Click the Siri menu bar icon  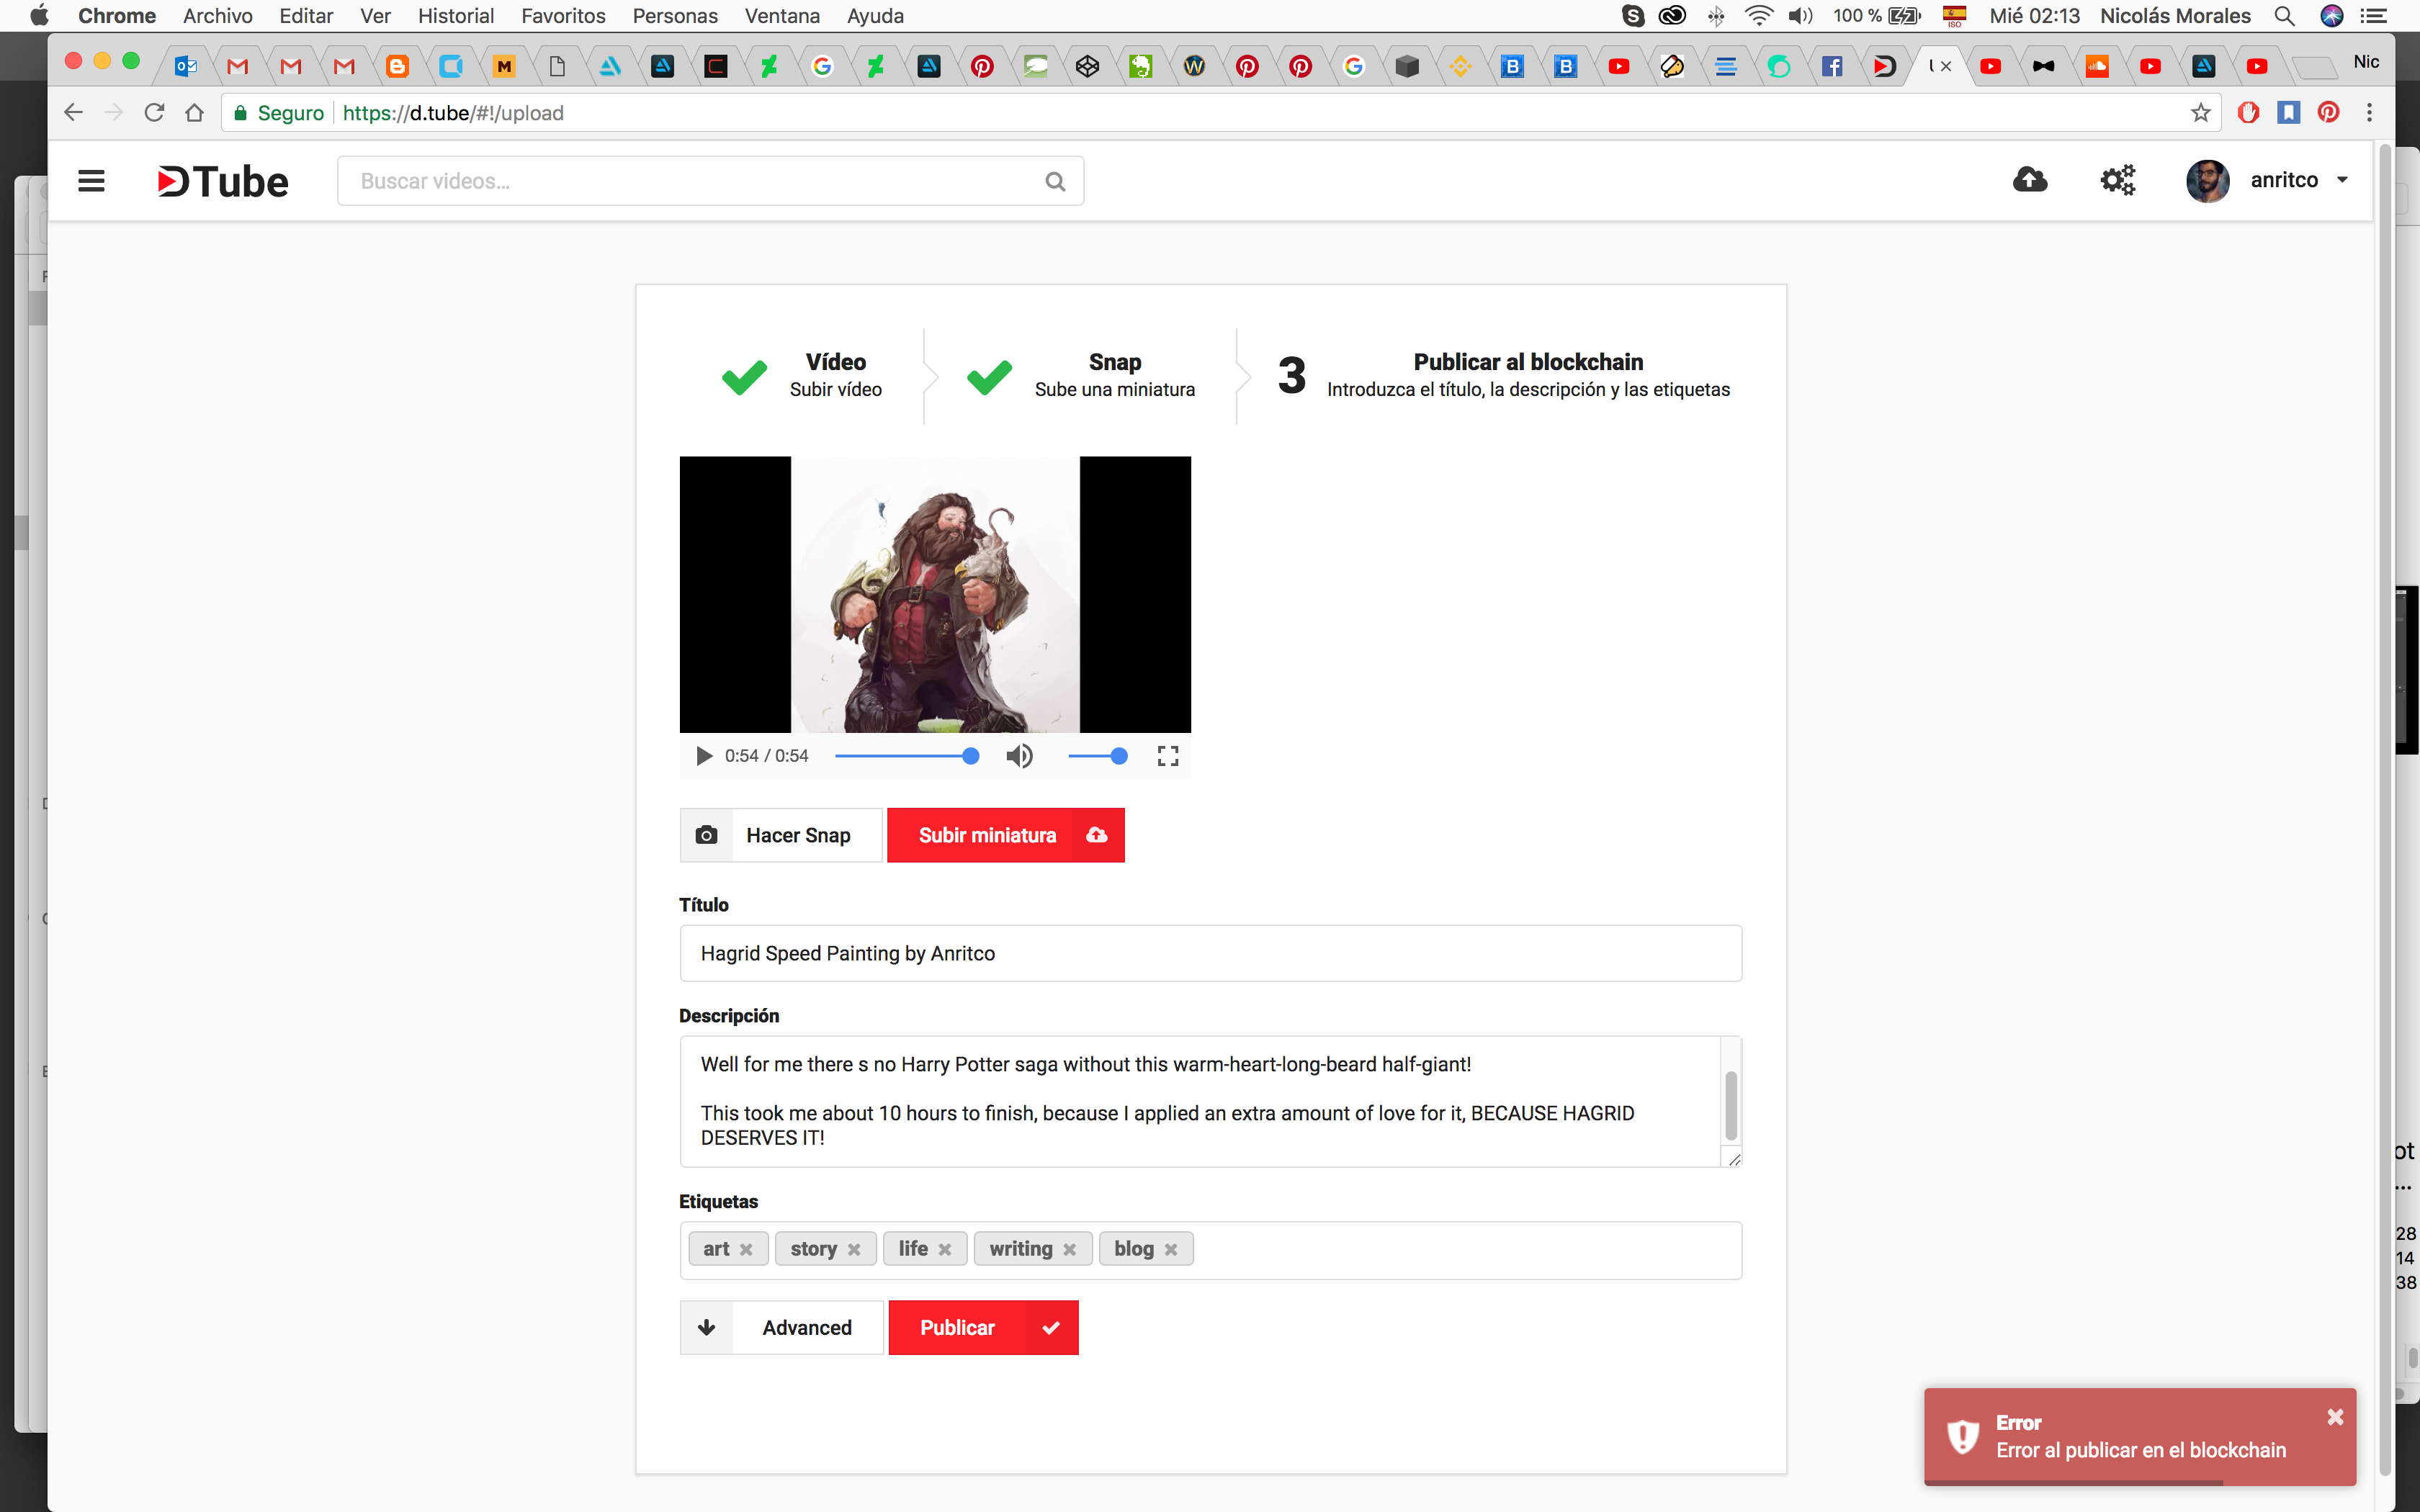2332,15
